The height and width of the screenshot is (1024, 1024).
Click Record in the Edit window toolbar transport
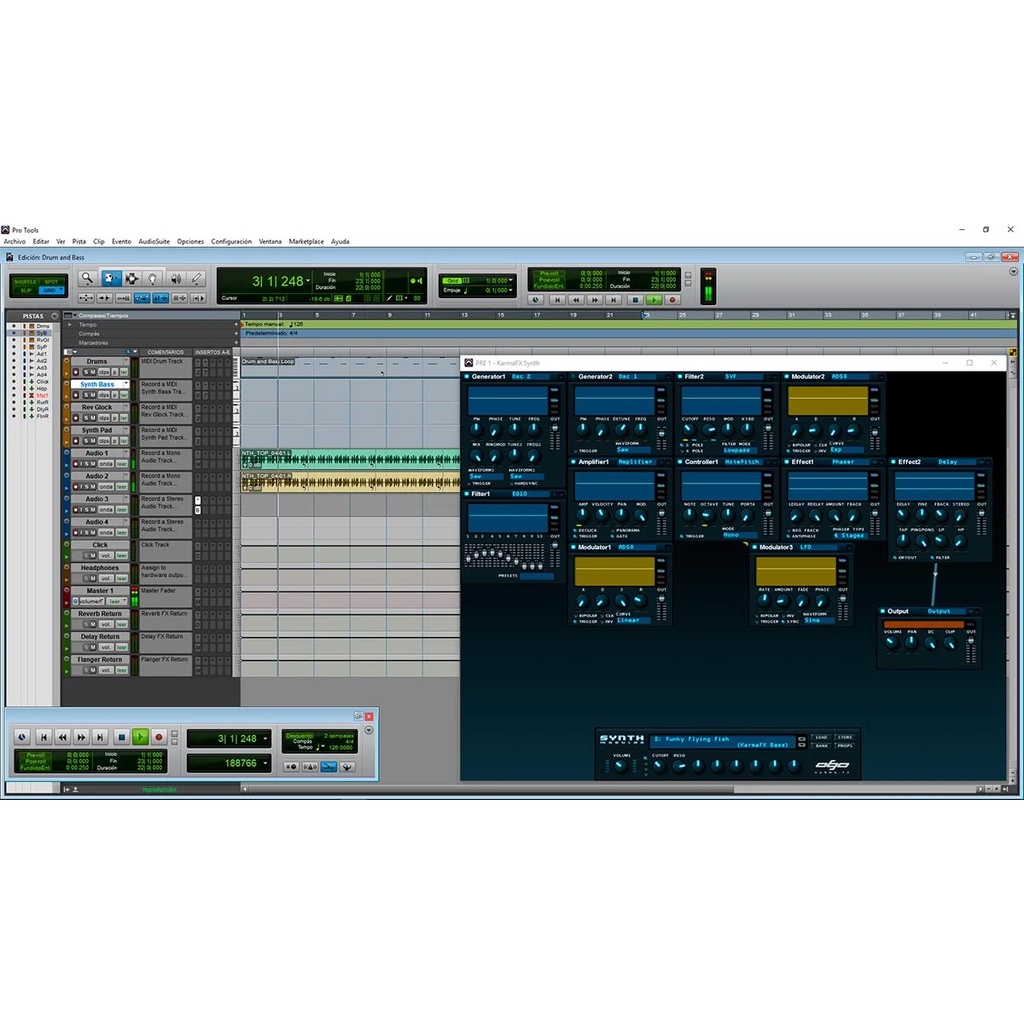click(x=672, y=300)
